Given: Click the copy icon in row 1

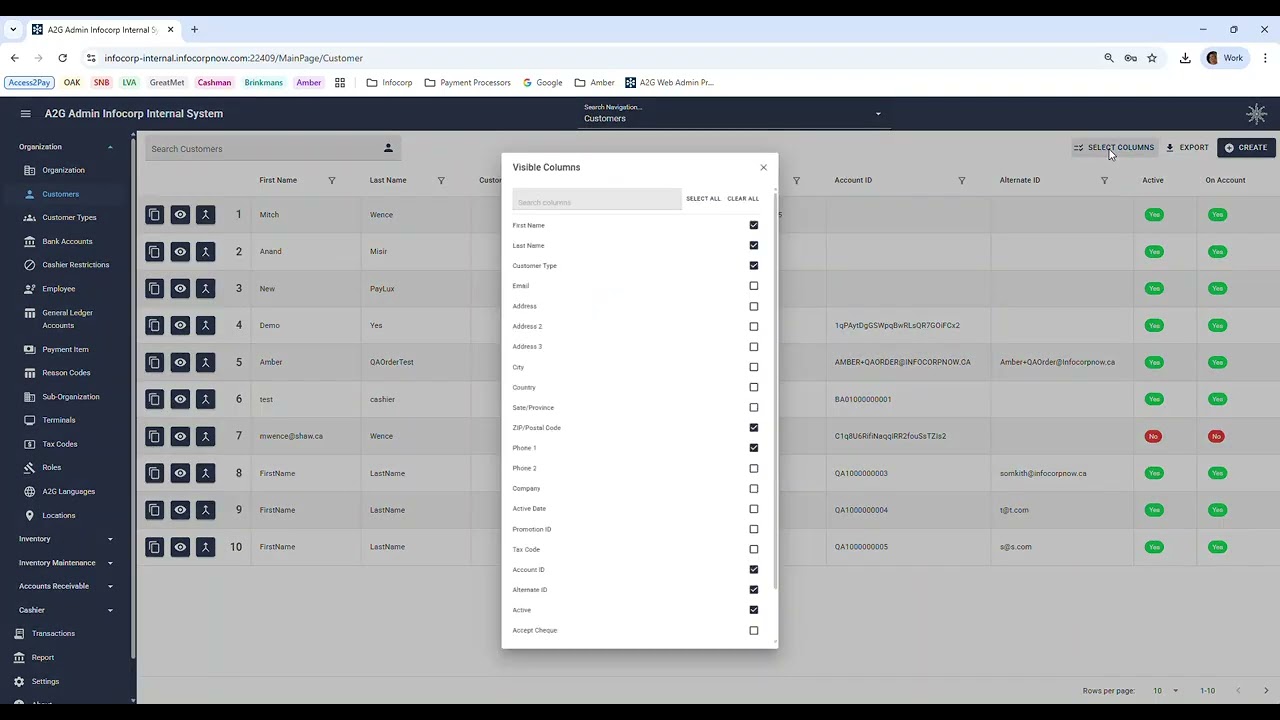Looking at the screenshot, I should (x=154, y=214).
